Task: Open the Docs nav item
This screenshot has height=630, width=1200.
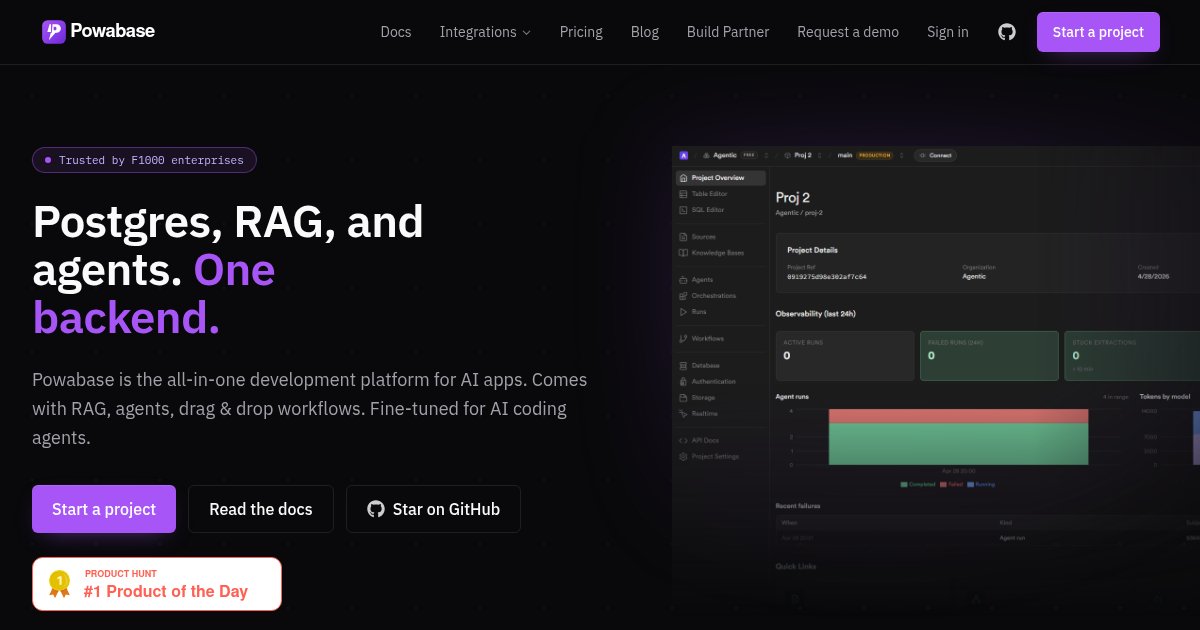Action: click(396, 32)
